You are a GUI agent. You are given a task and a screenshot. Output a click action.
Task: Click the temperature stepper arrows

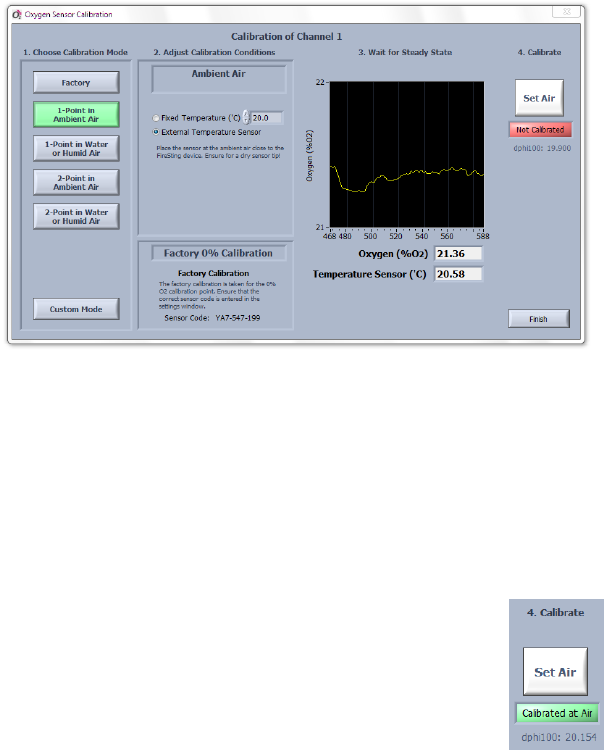pyautogui.click(x=246, y=118)
